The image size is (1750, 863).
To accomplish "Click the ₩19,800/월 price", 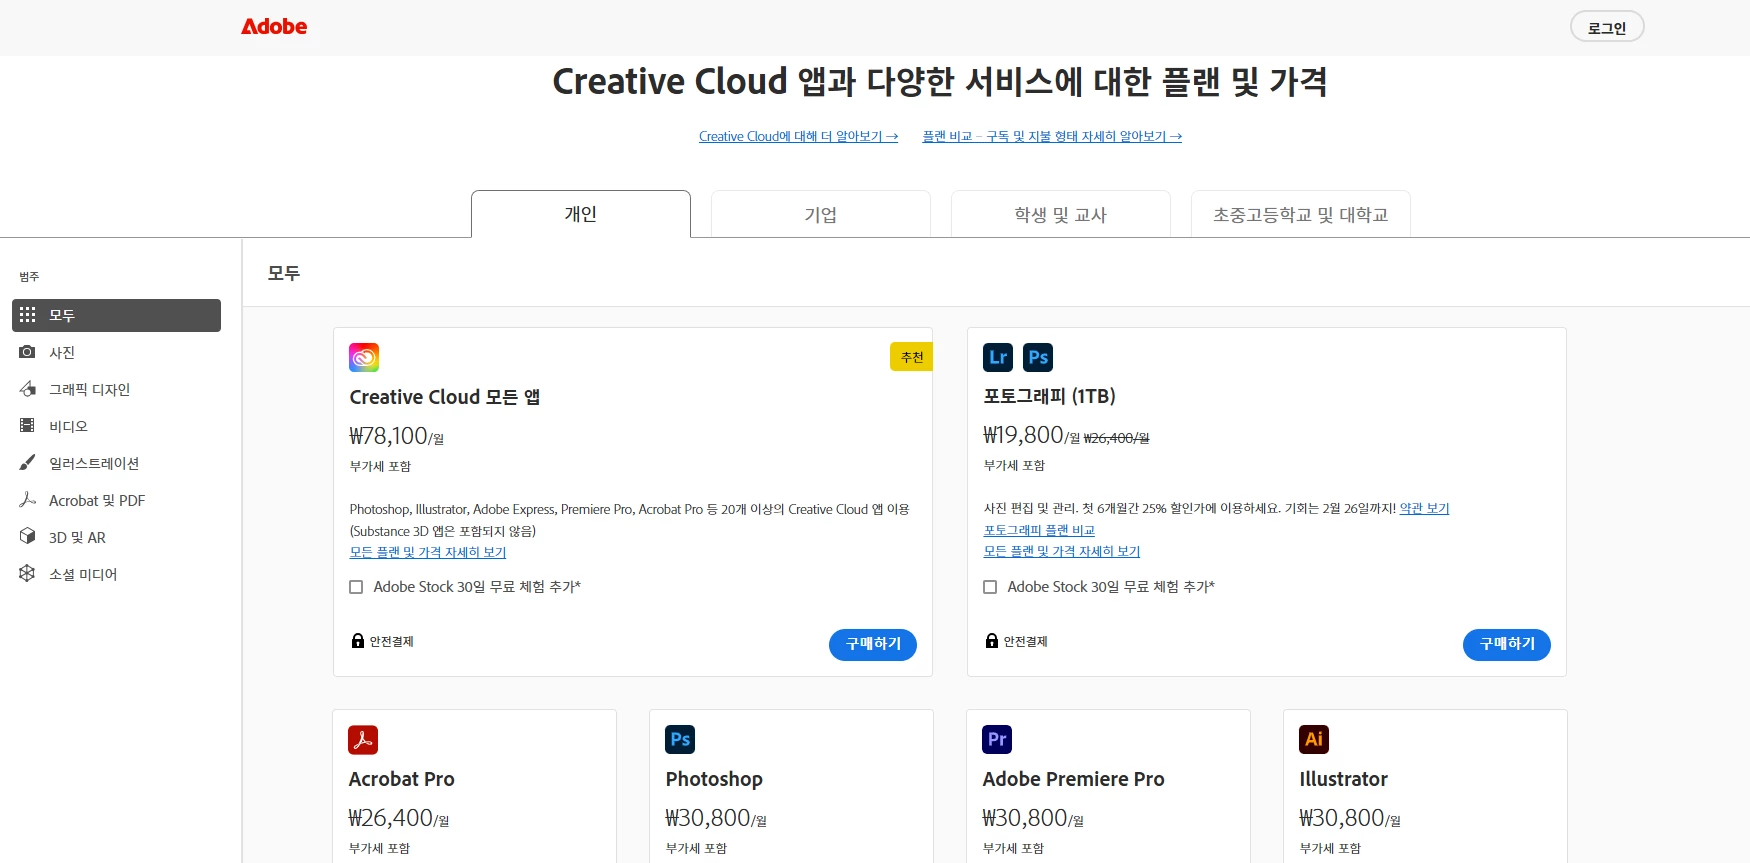I will click(1031, 435).
